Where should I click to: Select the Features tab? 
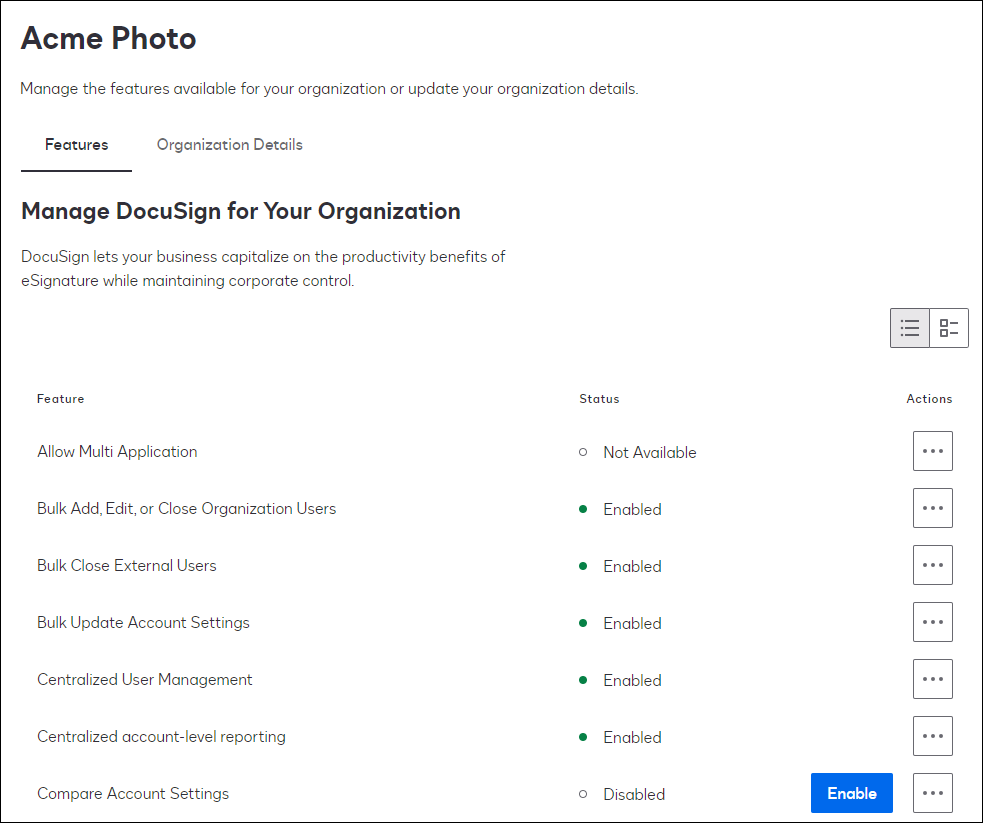76,145
